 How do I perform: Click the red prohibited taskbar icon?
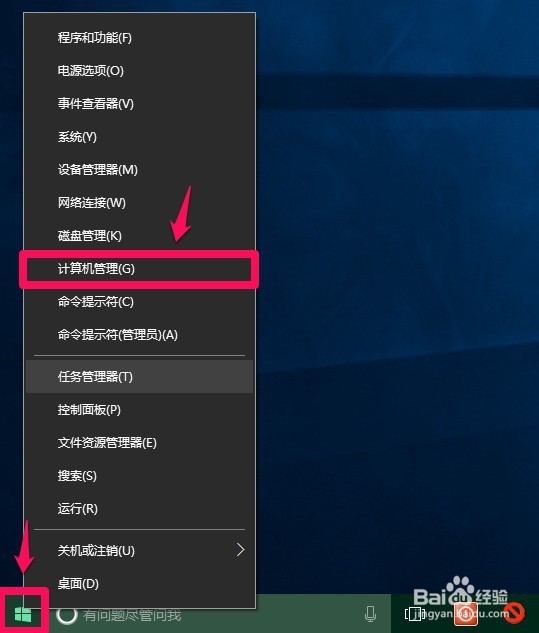coord(514,614)
